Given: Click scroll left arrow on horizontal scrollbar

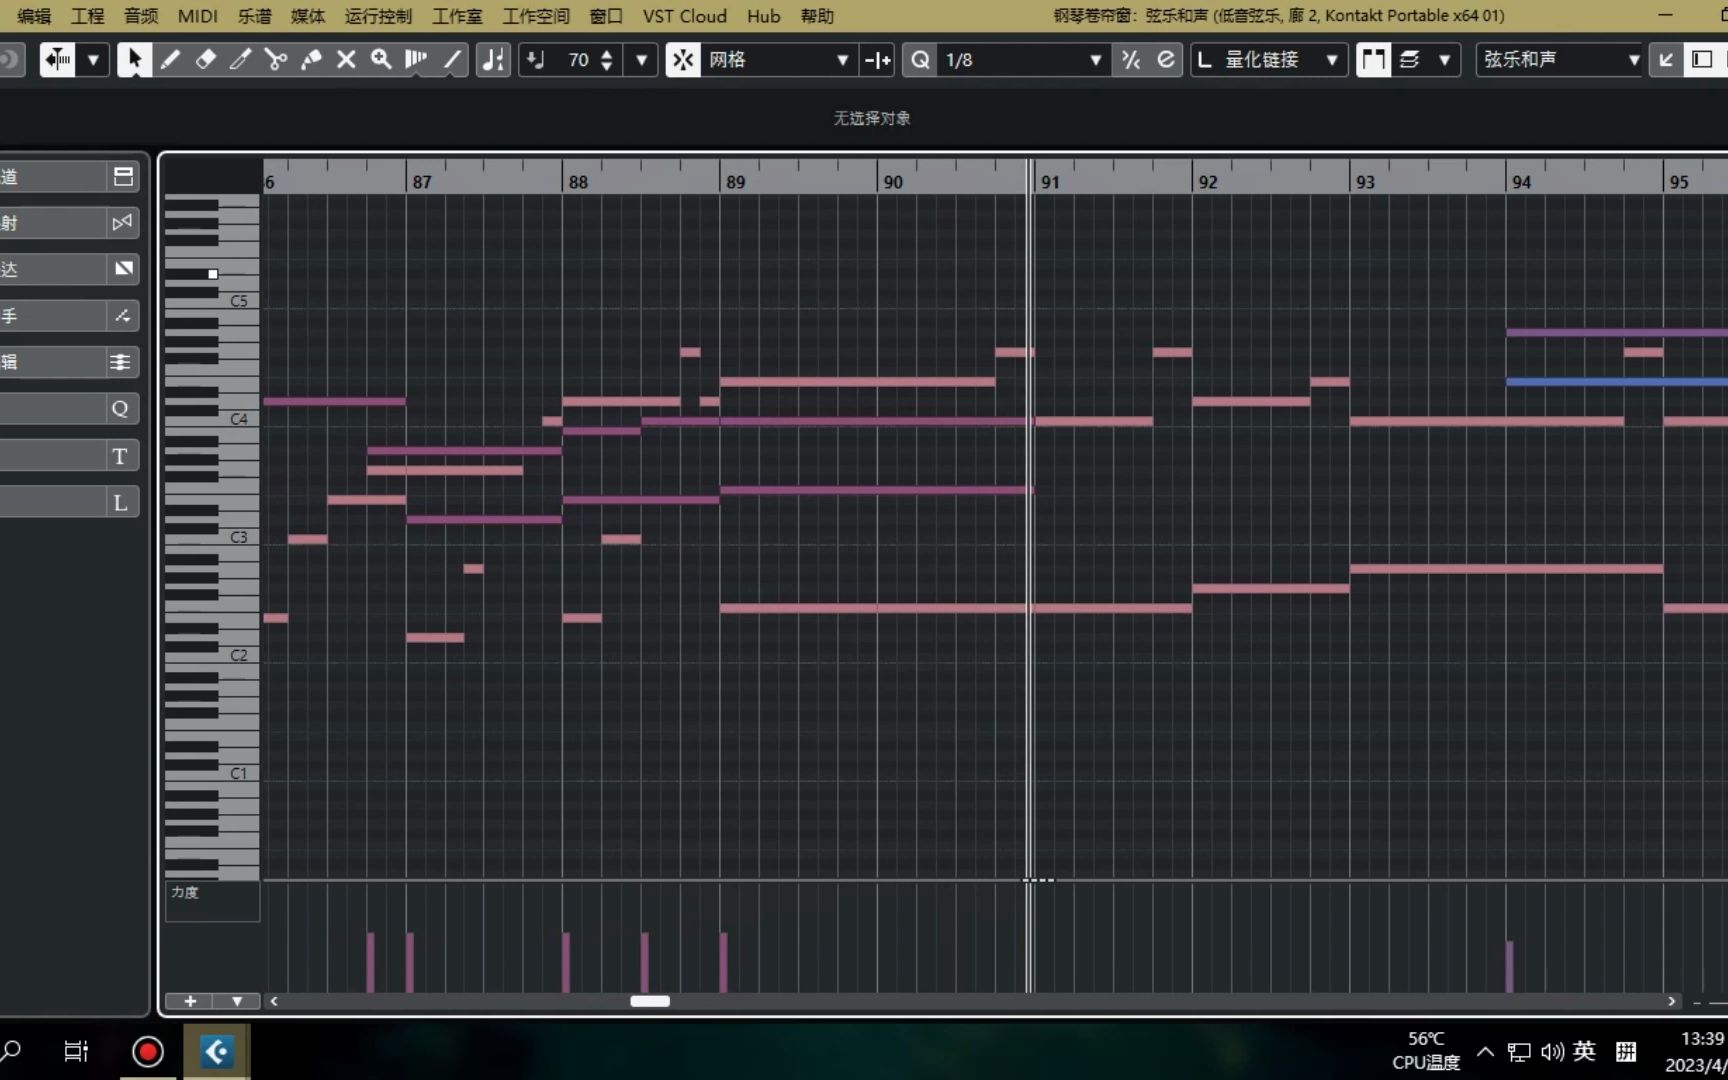Looking at the screenshot, I should (274, 1001).
